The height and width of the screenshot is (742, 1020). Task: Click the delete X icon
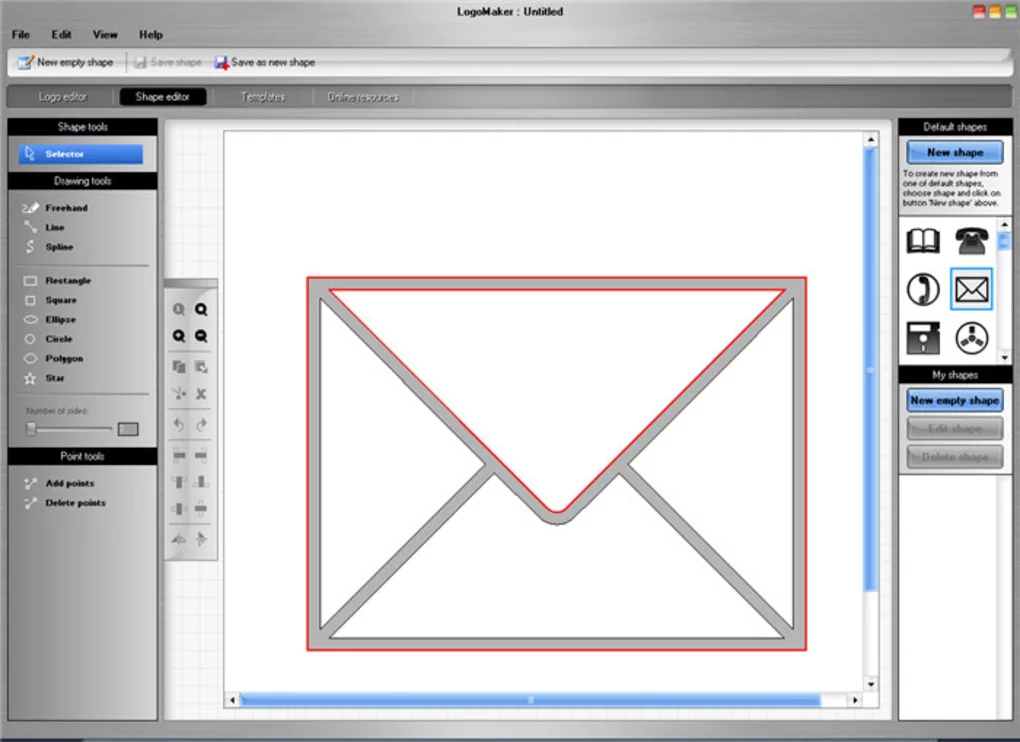(202, 393)
